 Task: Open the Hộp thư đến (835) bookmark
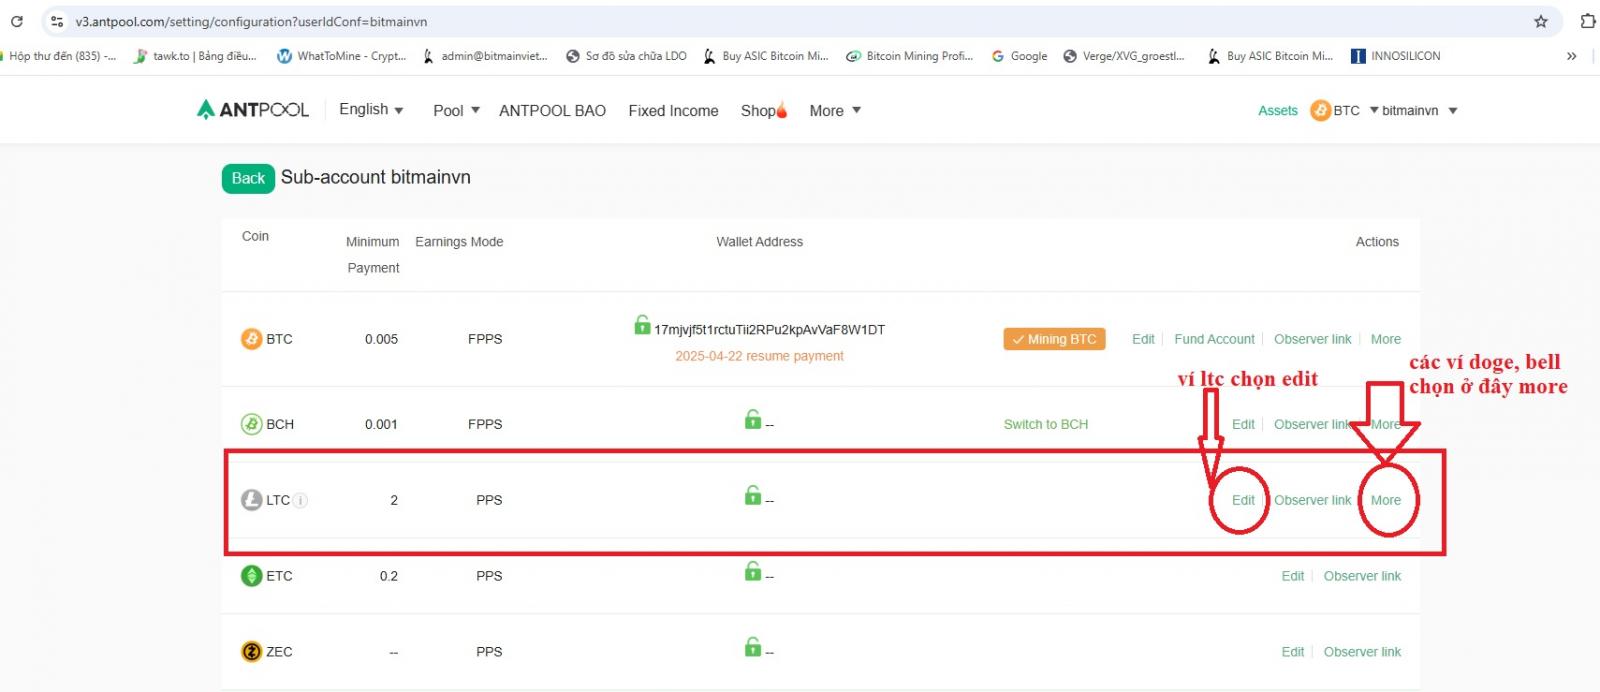pos(60,56)
